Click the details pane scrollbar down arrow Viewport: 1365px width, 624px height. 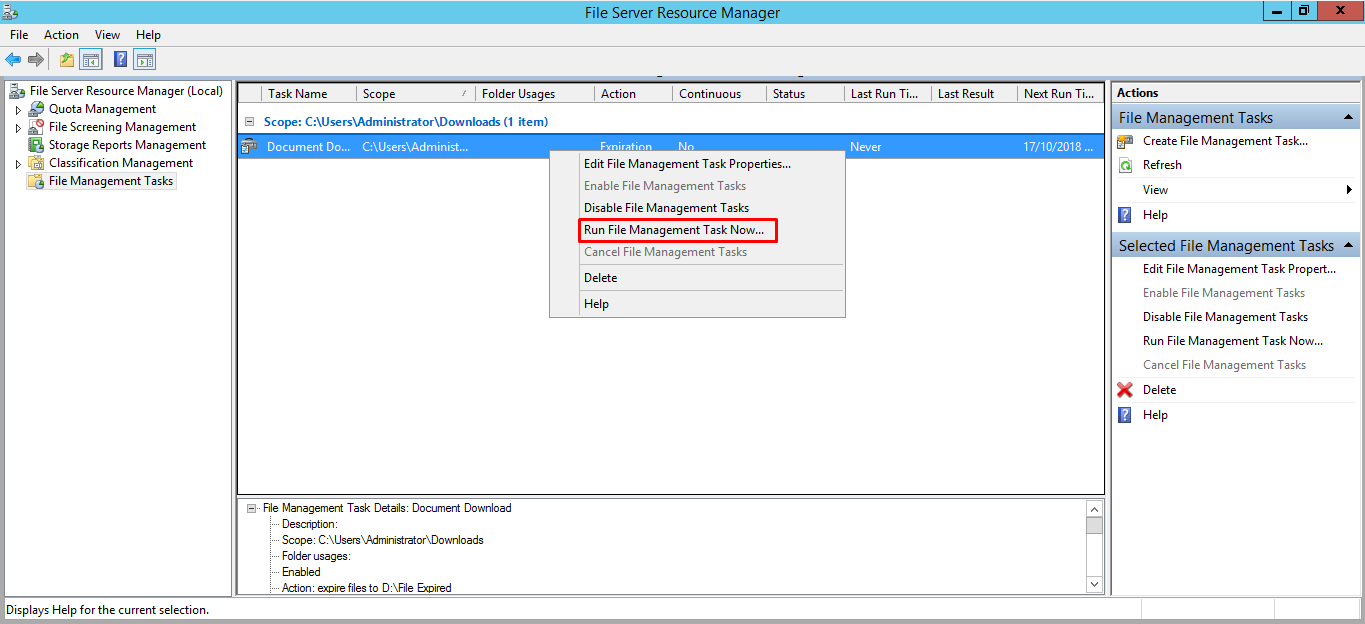[1094, 584]
